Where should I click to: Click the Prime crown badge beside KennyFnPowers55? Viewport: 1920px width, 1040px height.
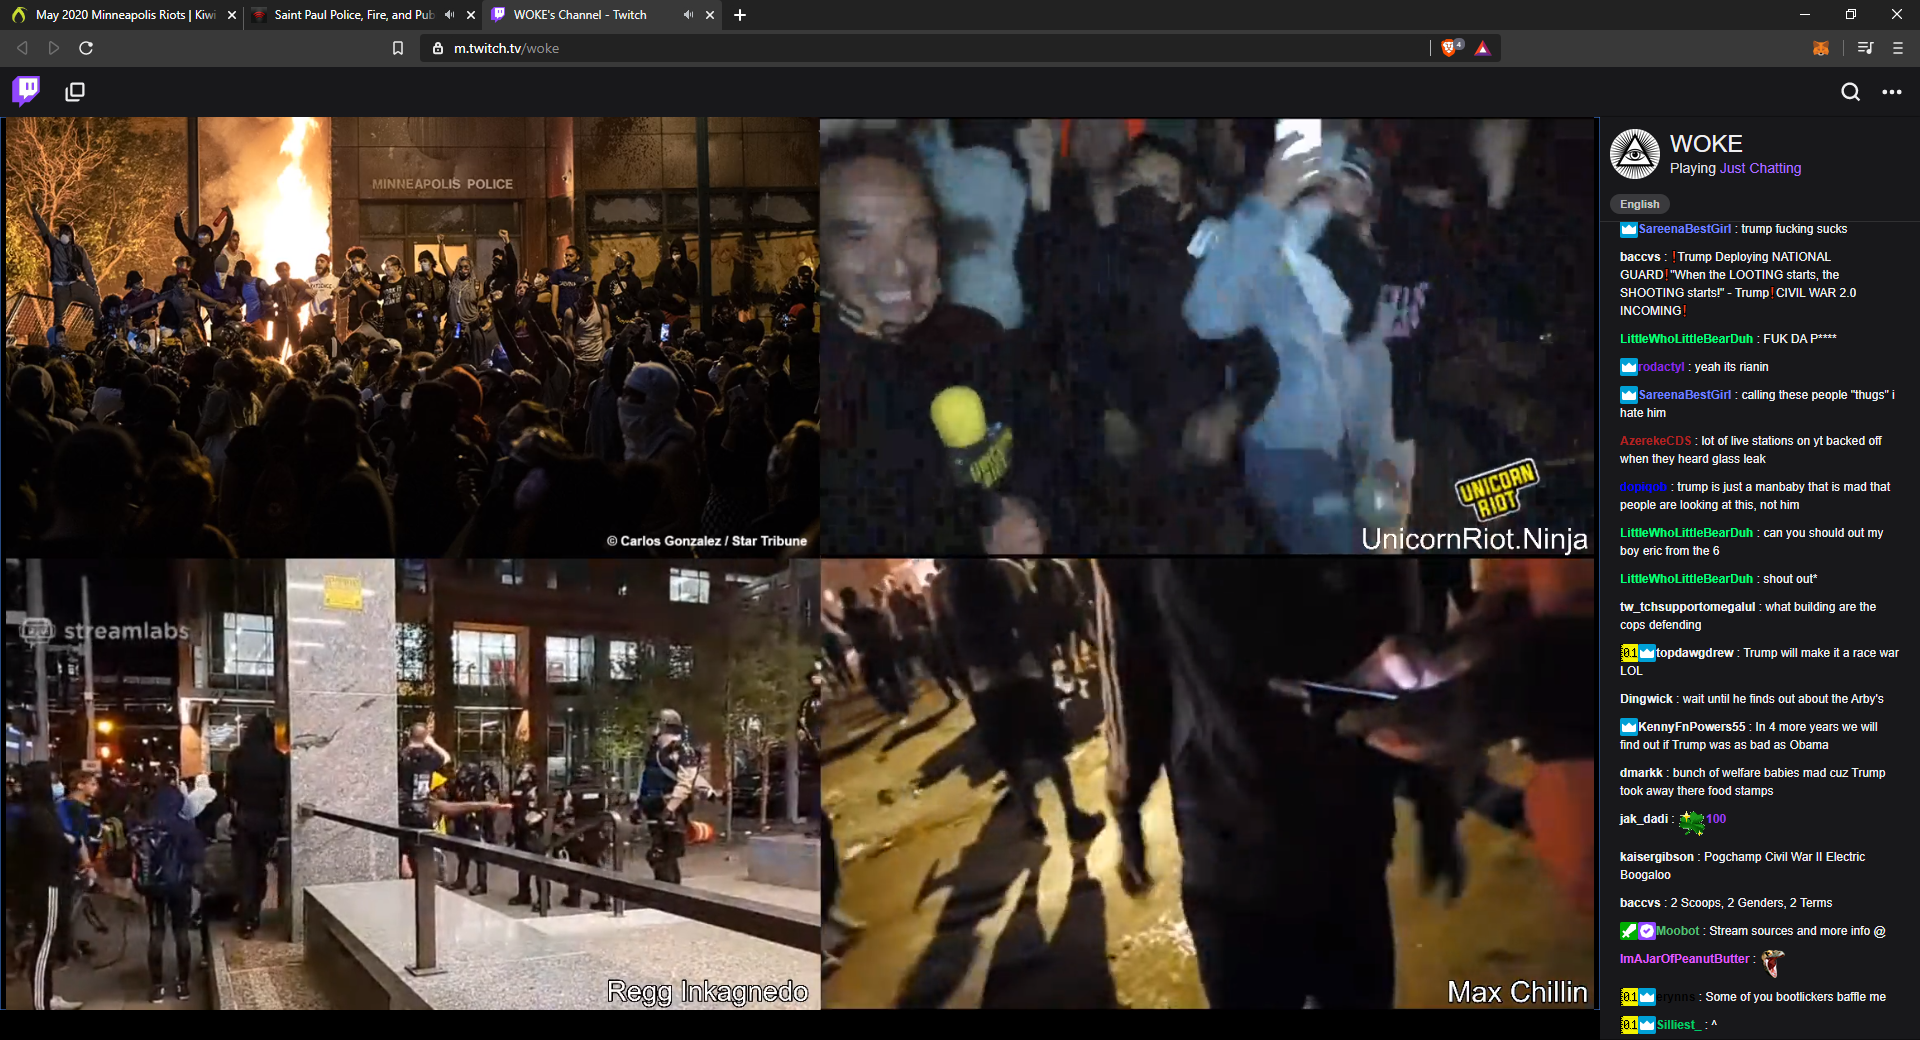click(1629, 727)
